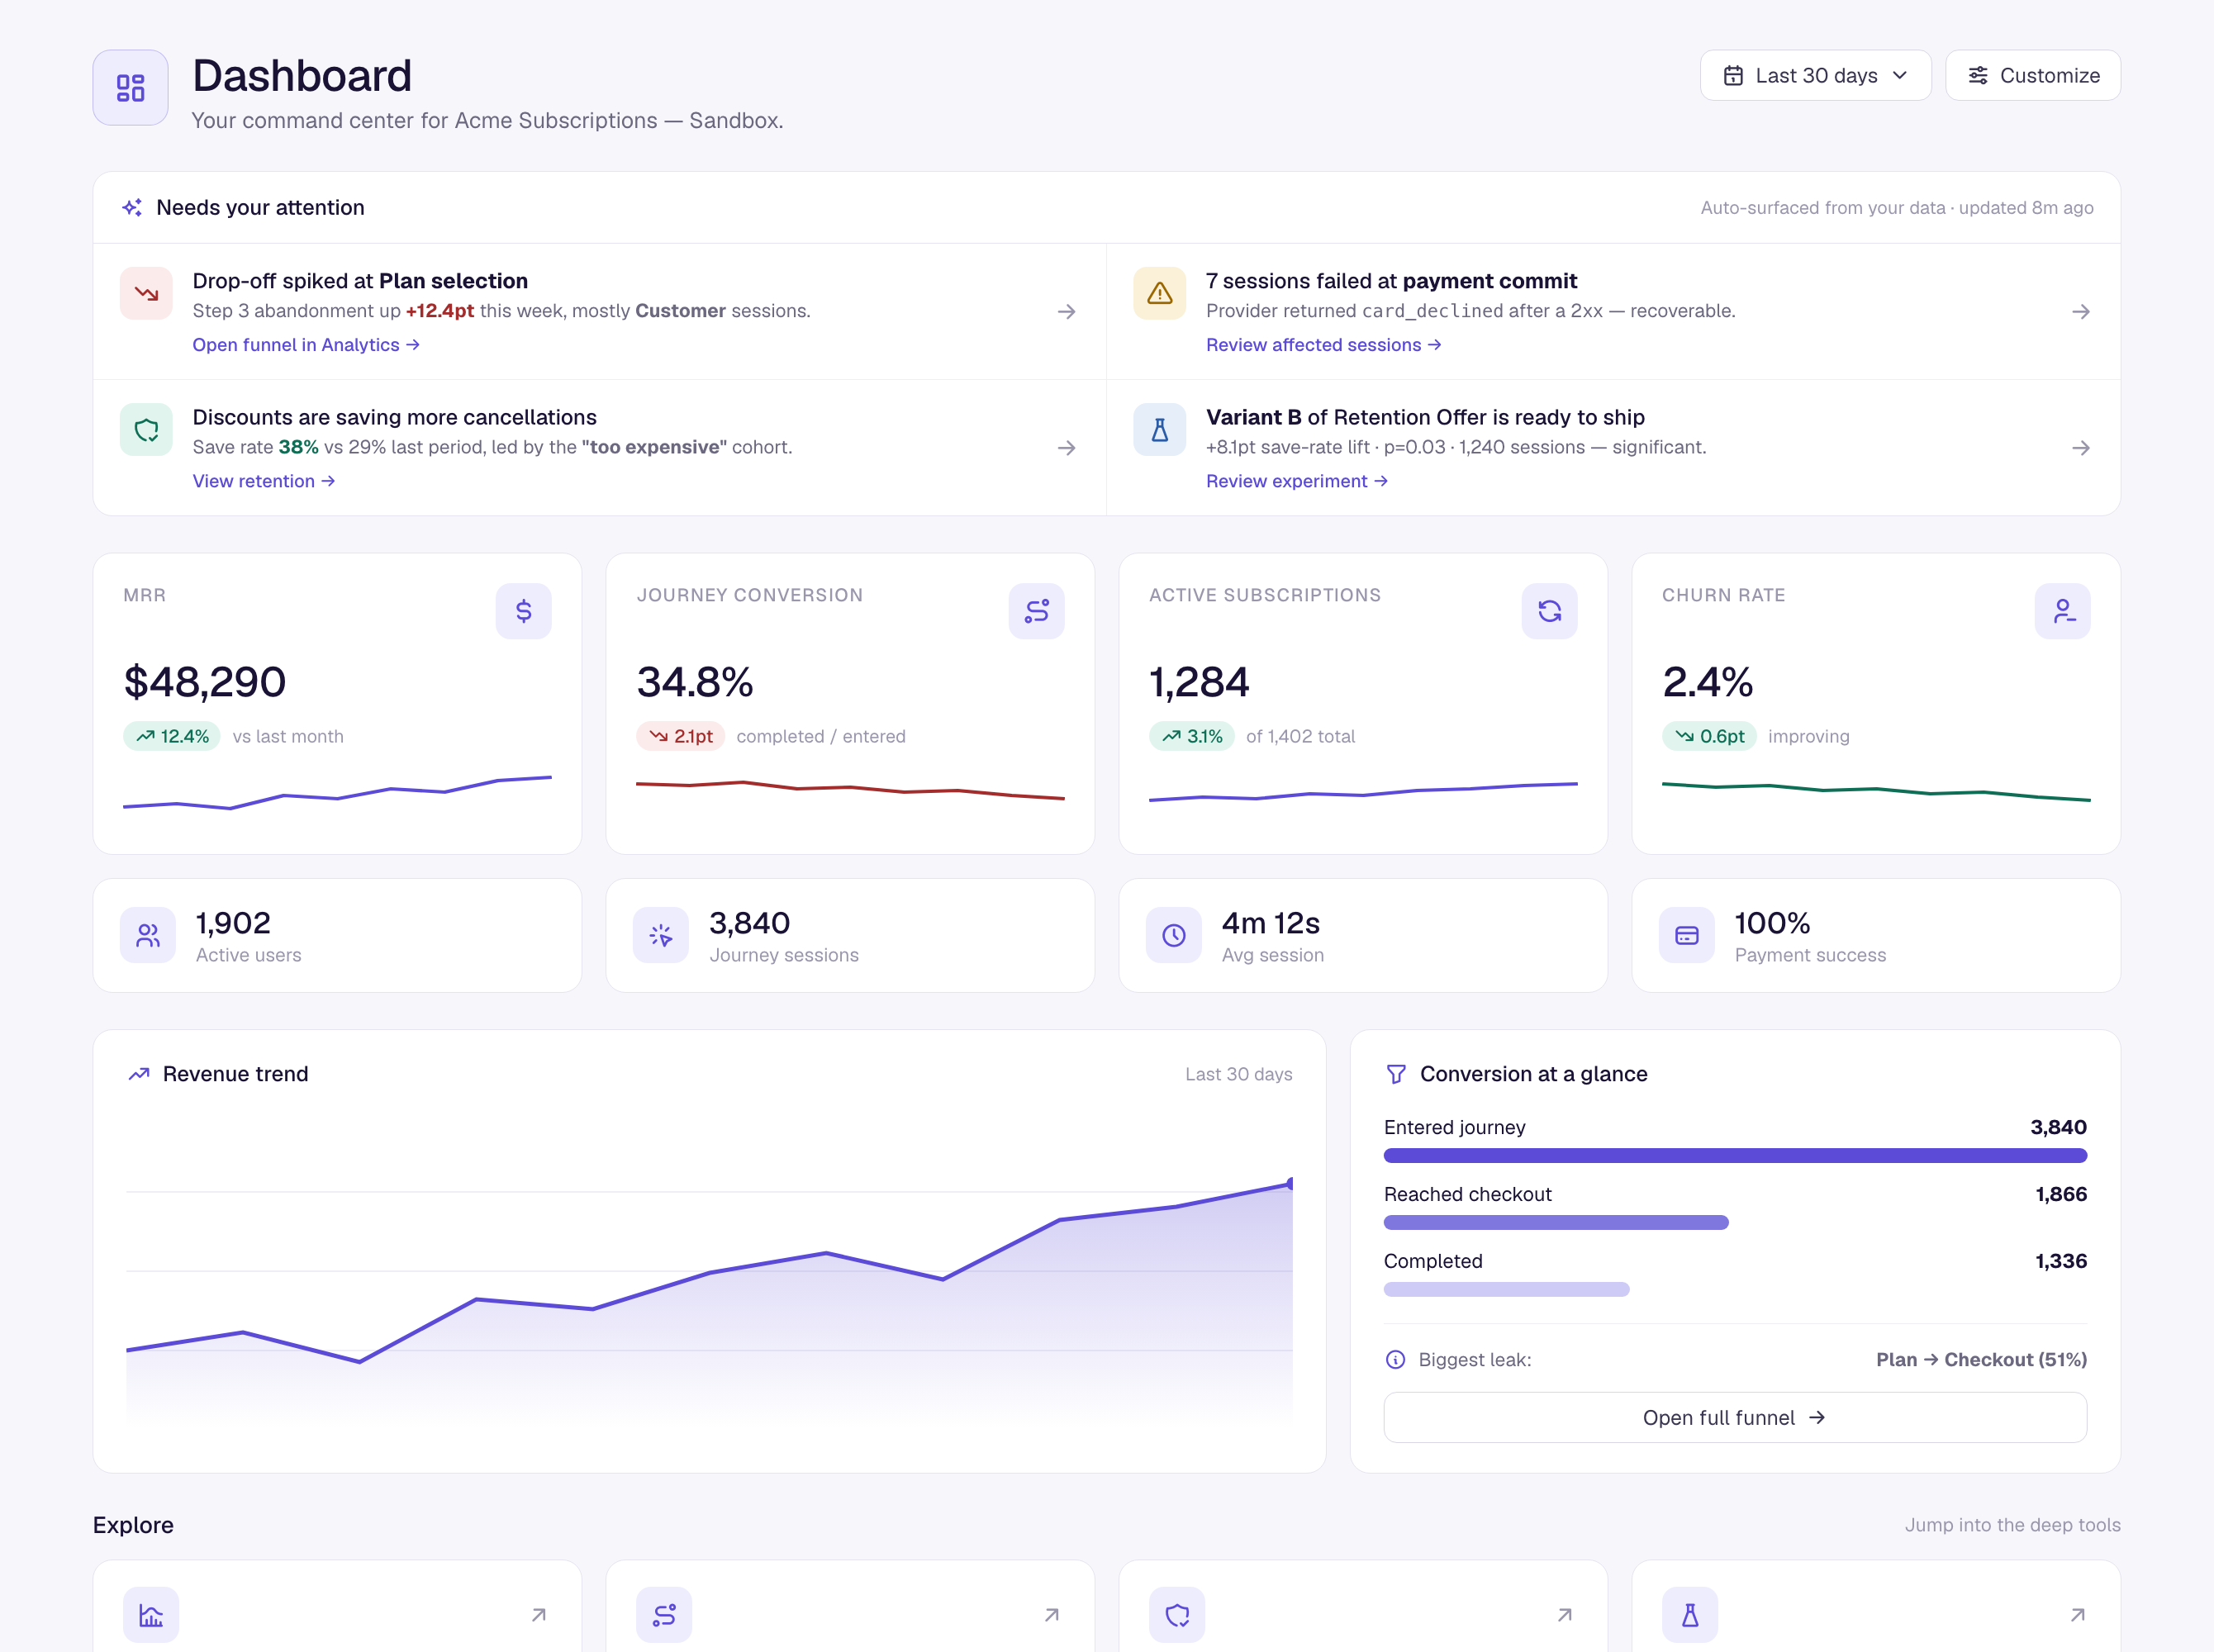Viewport: 2214px width, 1652px height.
Task: Click the shield icon in Explore section
Action: click(x=1177, y=1615)
